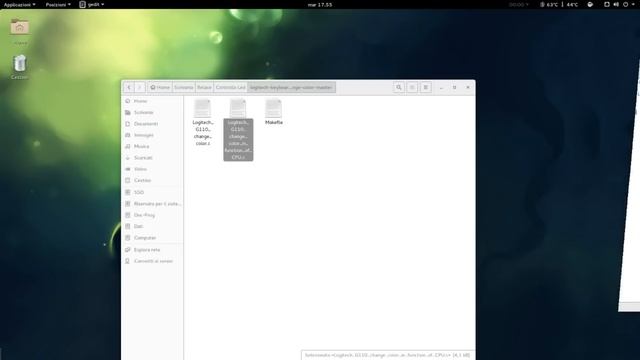Open Computer in the sidebar
This screenshot has height=360, width=640.
(x=153, y=238)
